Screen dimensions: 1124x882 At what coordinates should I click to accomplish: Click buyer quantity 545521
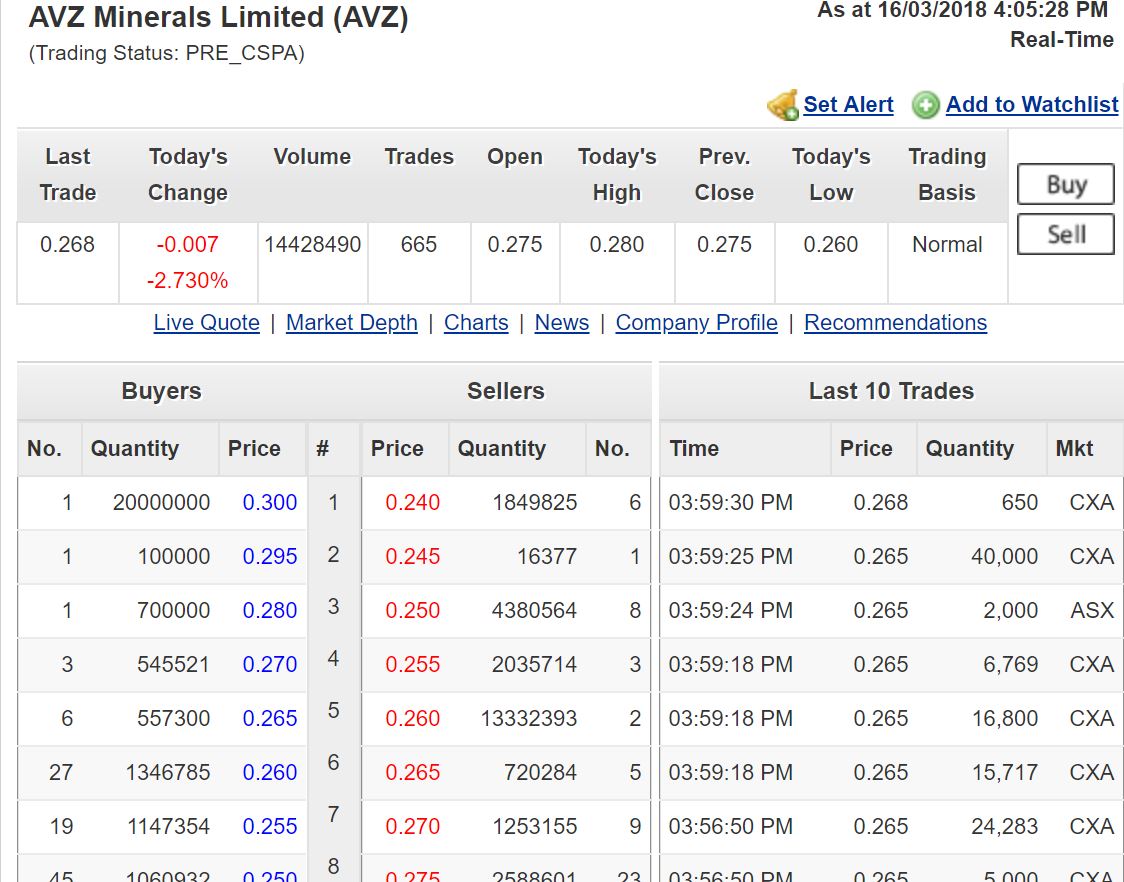173,664
